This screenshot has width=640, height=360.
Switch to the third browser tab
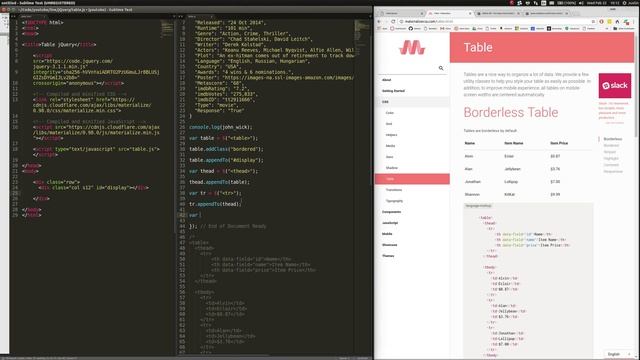497,13
